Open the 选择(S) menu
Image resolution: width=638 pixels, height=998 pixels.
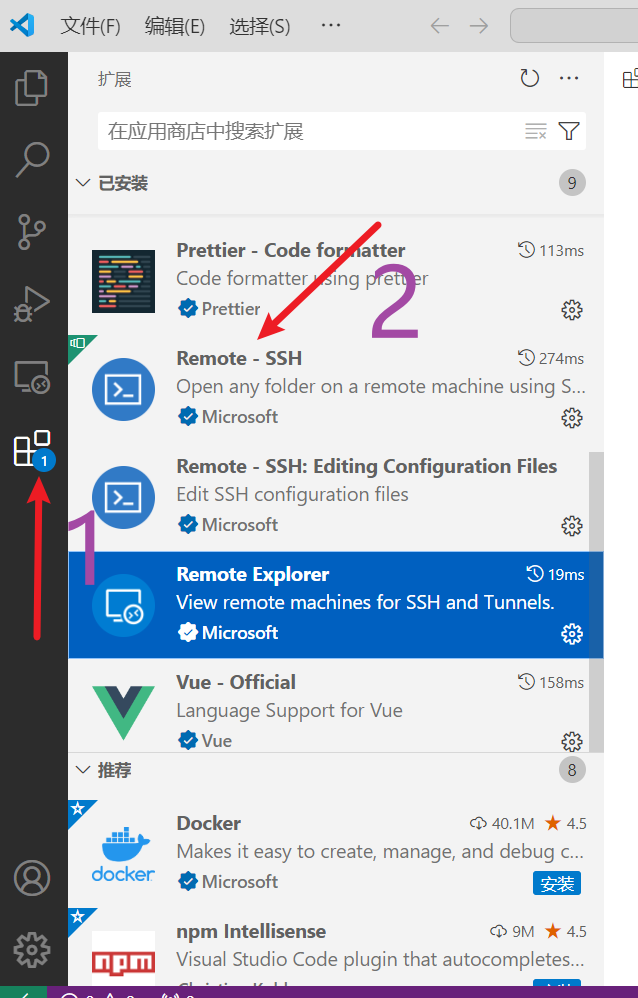tap(259, 26)
